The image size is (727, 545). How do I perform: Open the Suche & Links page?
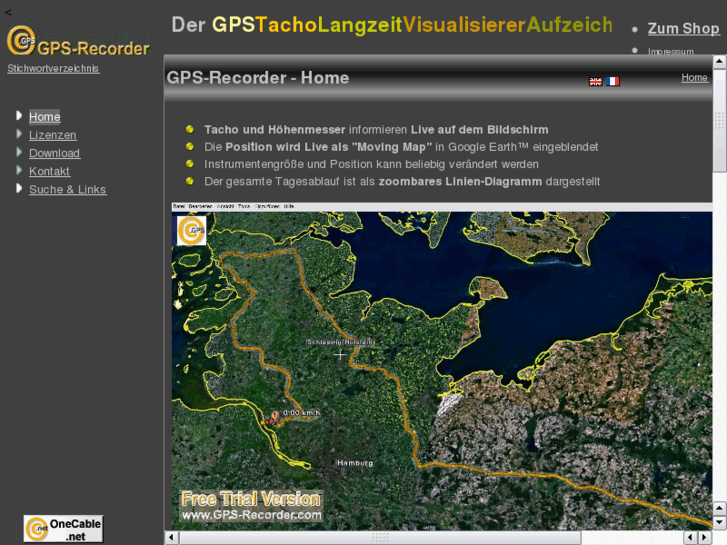68,189
